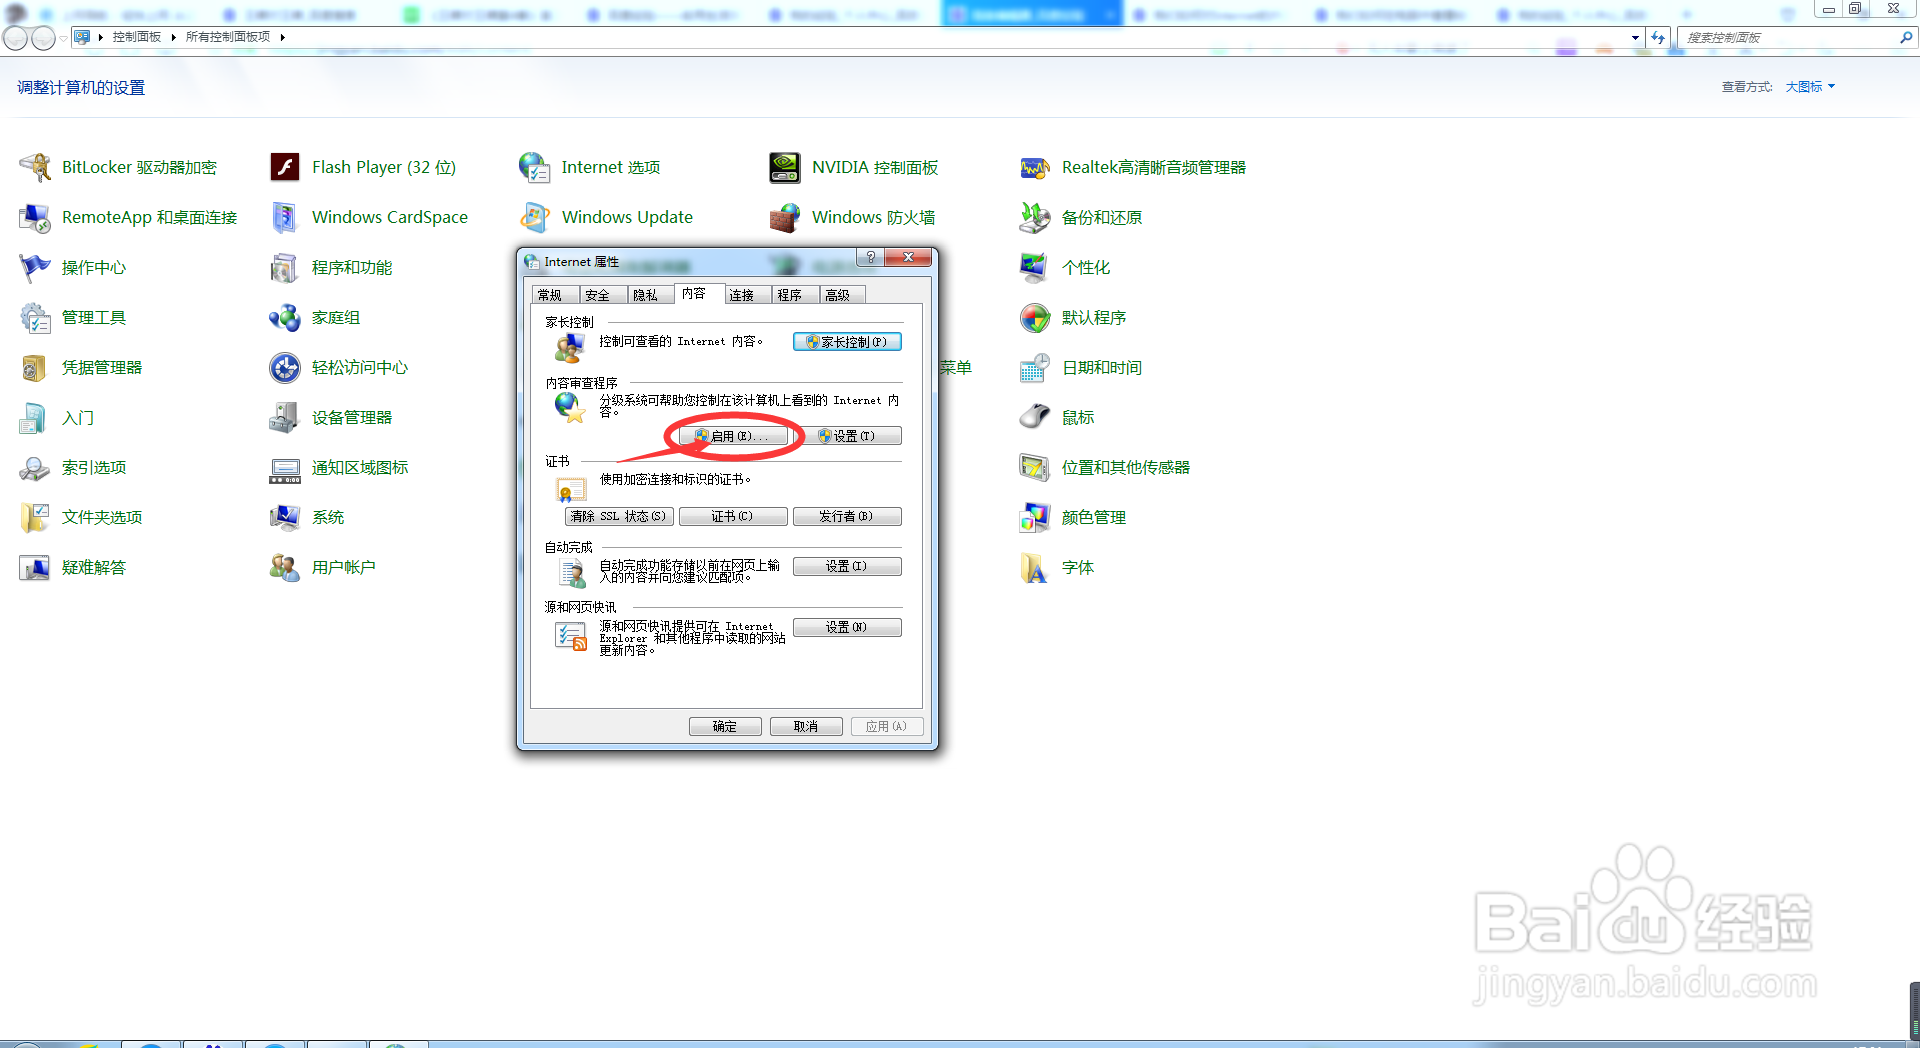Open Windows 防火墙 icon
This screenshot has height=1048, width=1920.
pyautogui.click(x=785, y=217)
